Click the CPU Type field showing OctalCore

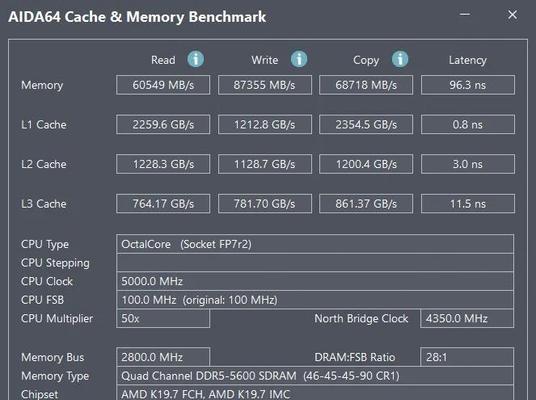tap(315, 244)
